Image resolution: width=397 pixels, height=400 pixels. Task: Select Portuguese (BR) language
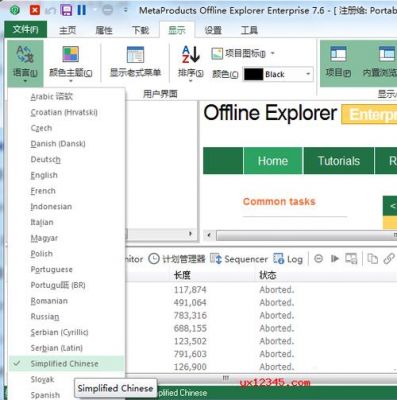click(67, 285)
